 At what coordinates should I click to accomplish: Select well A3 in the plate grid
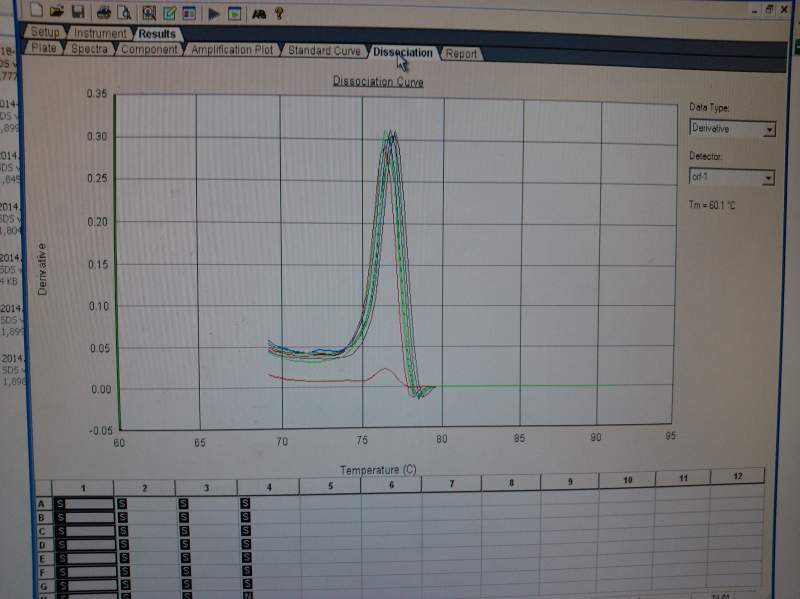tap(207, 504)
